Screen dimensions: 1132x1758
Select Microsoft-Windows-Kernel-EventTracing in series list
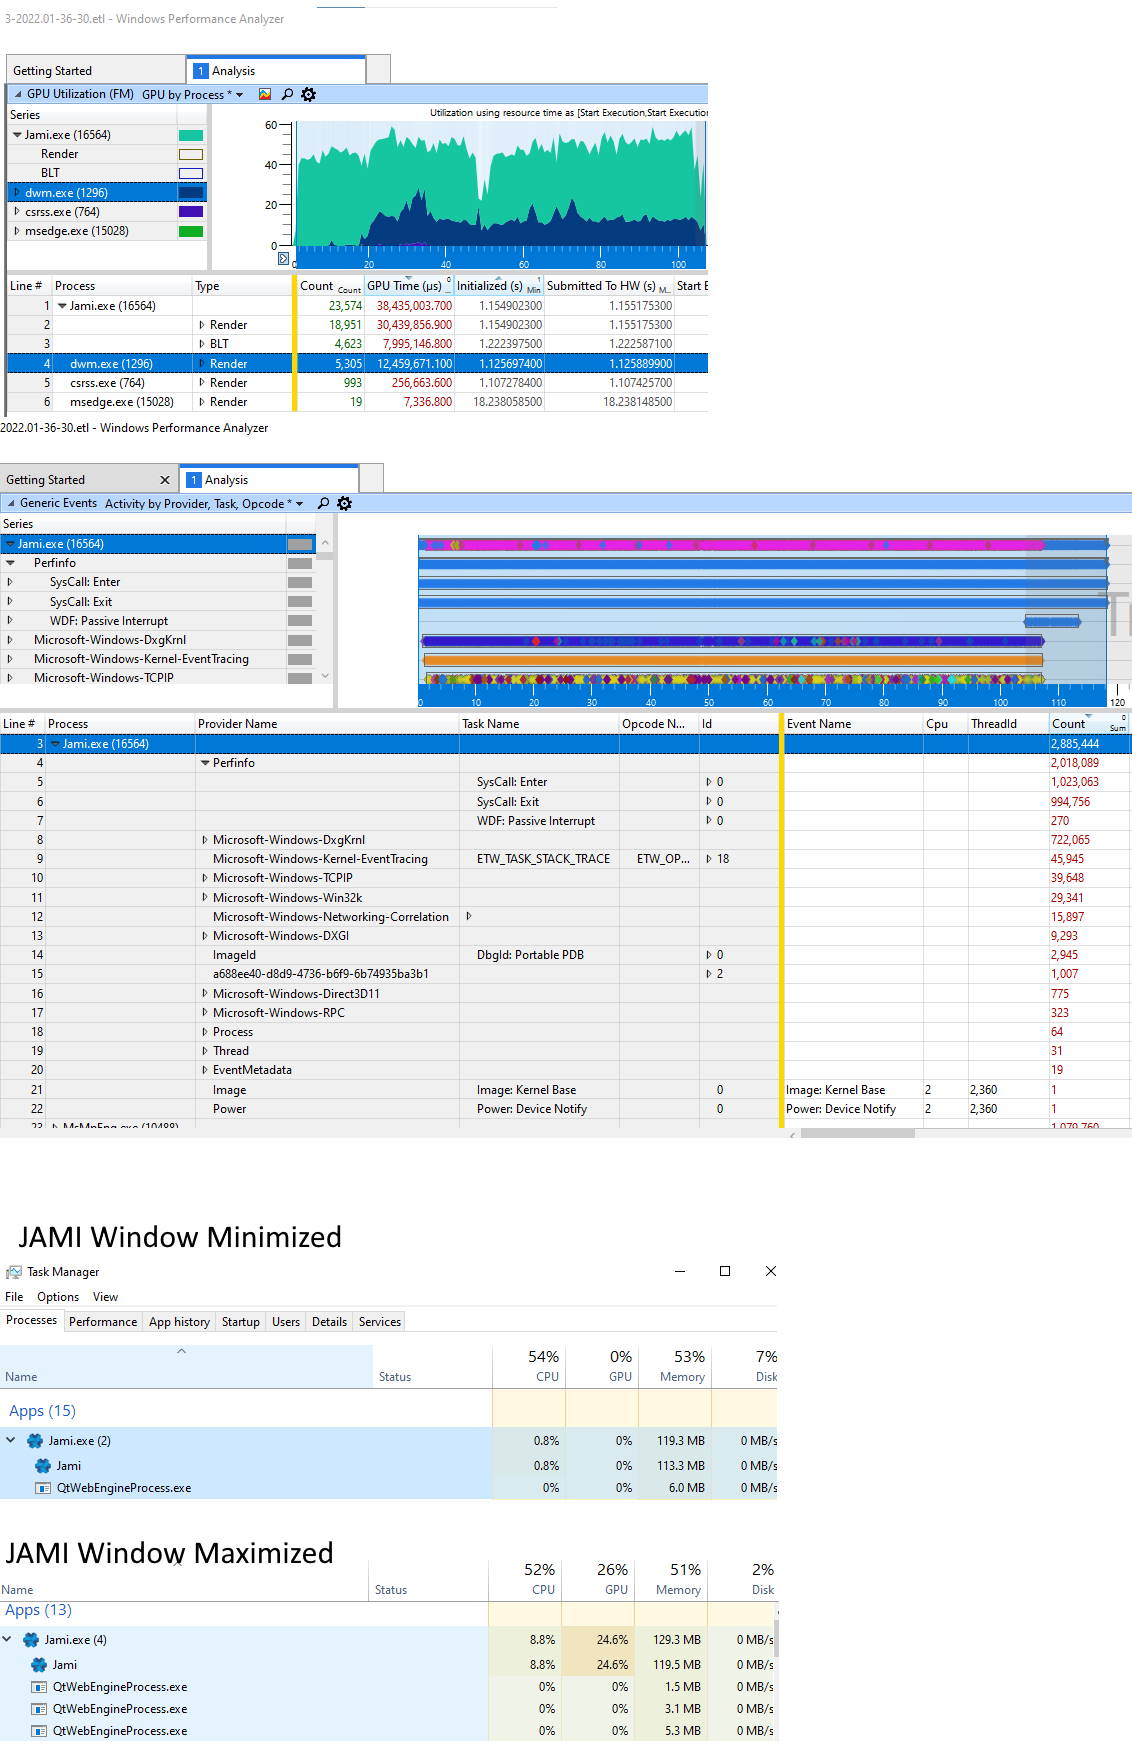pos(141,659)
